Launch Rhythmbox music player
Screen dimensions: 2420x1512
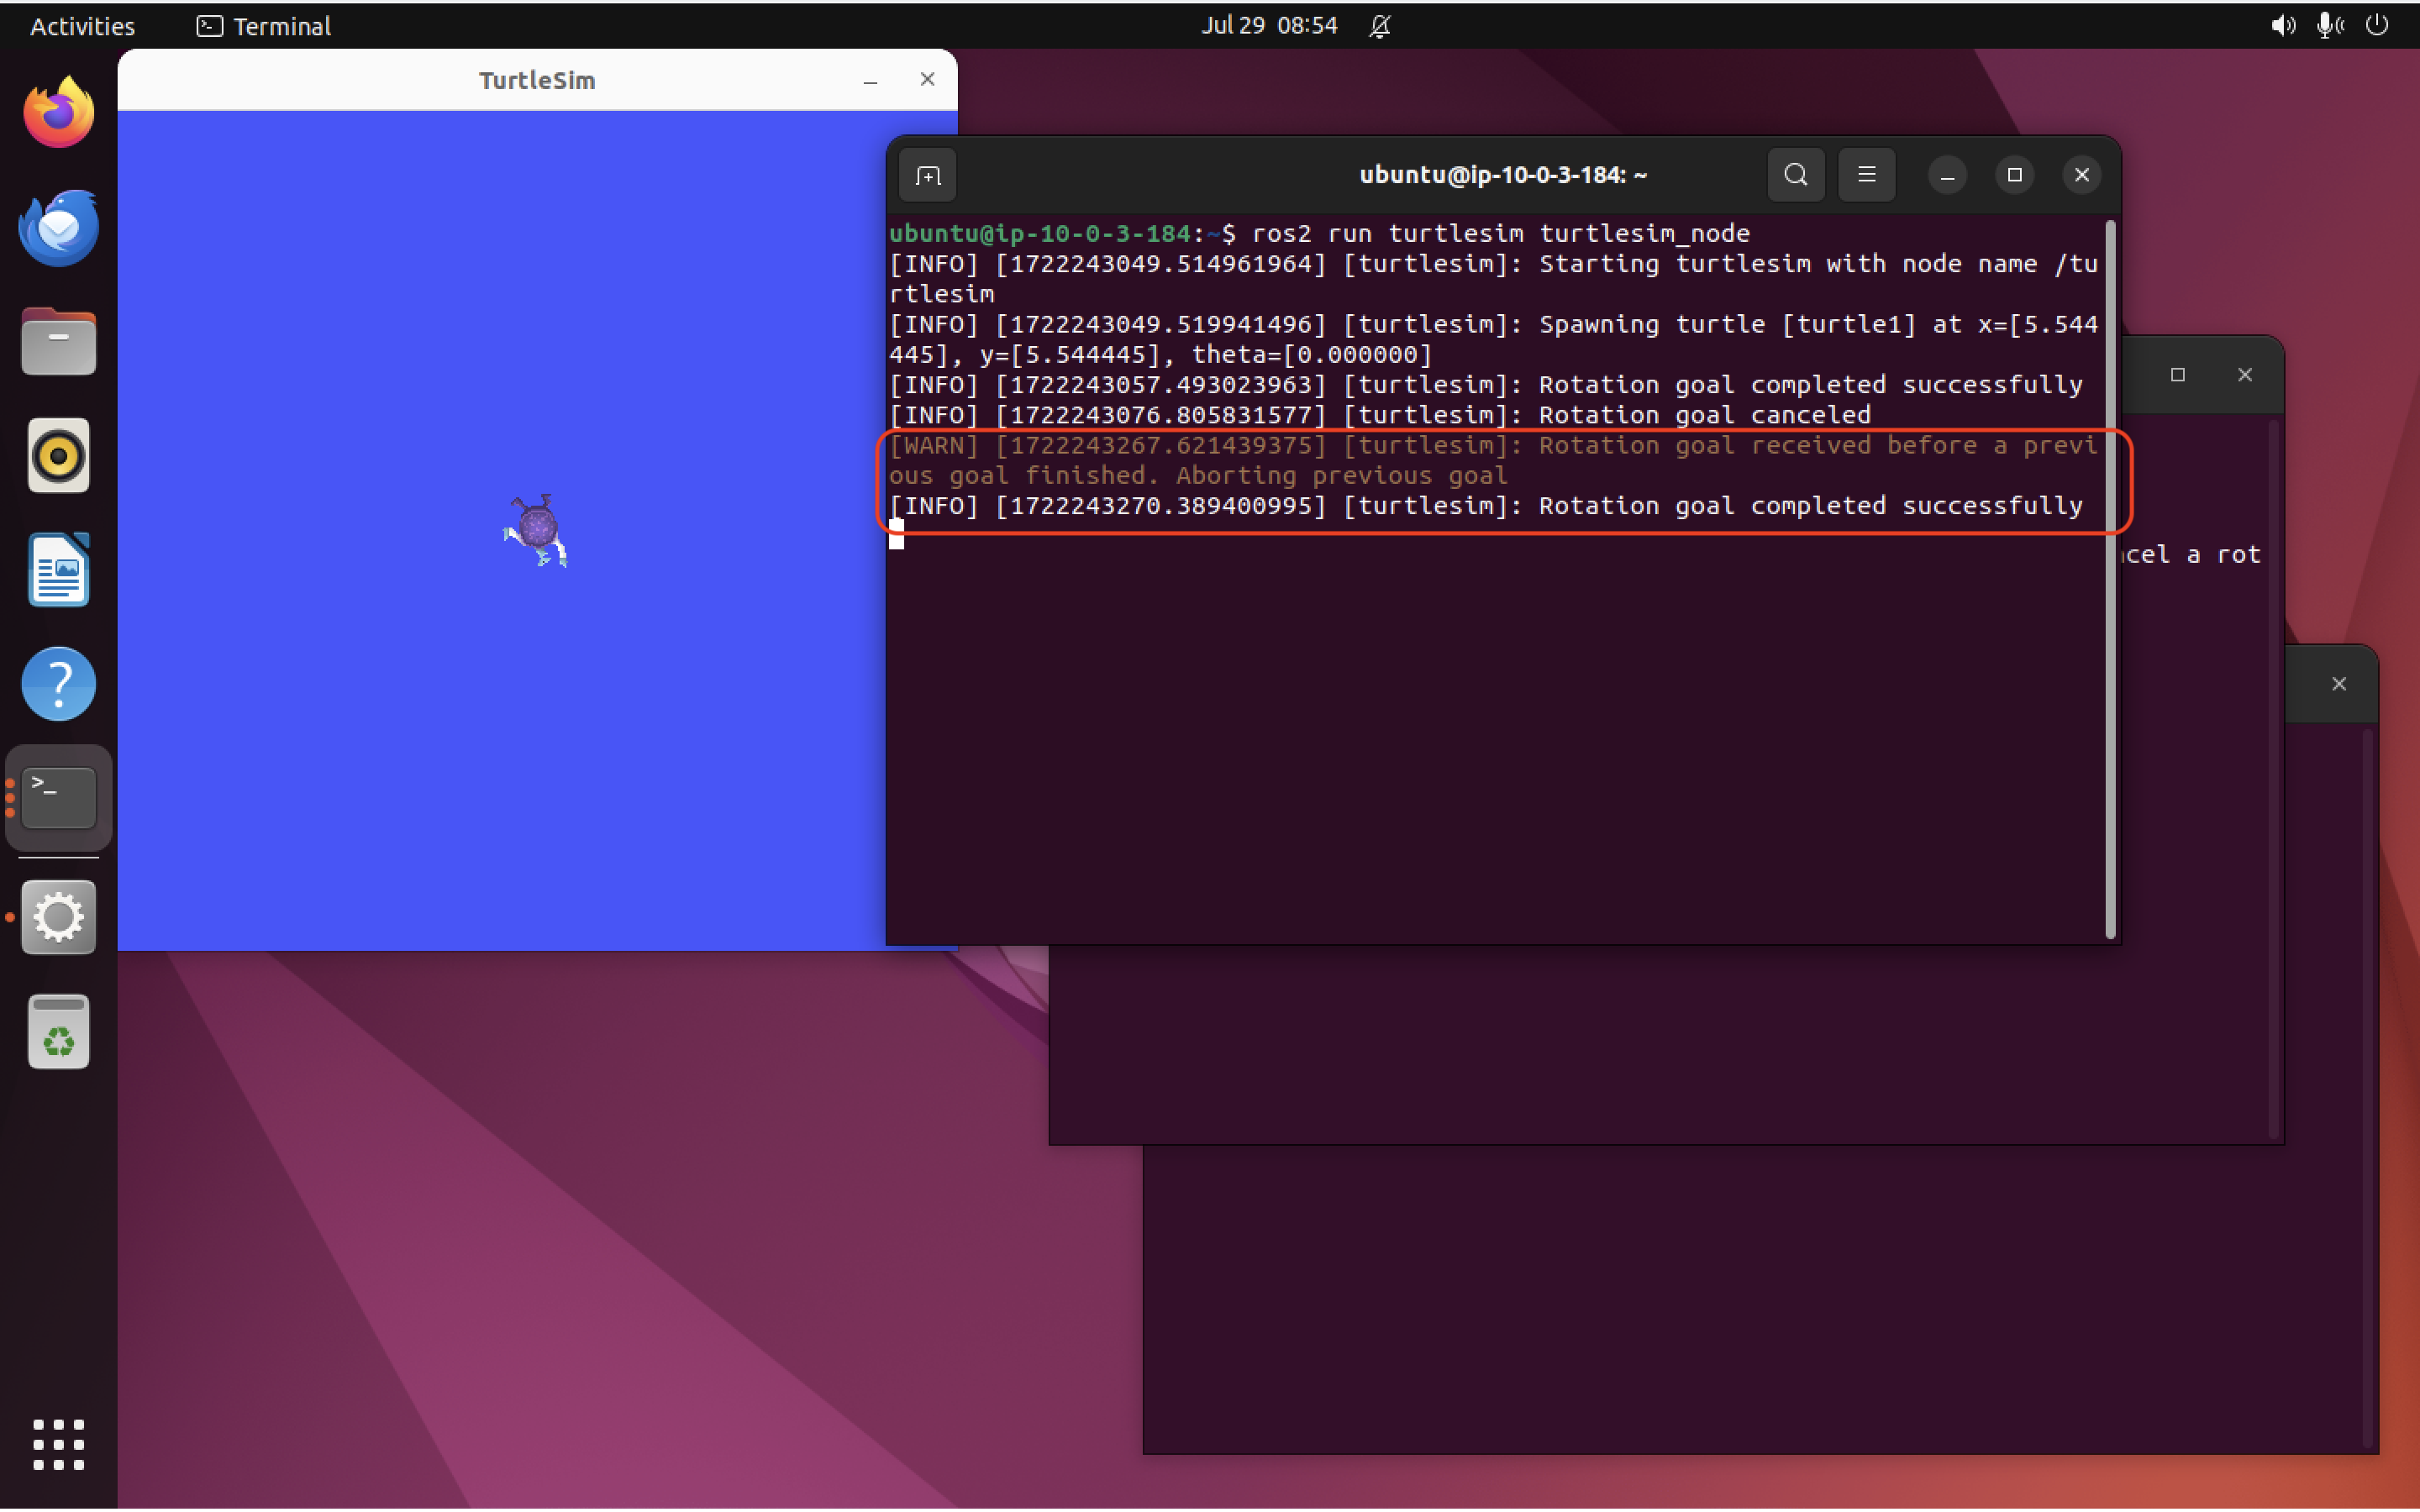click(x=58, y=456)
